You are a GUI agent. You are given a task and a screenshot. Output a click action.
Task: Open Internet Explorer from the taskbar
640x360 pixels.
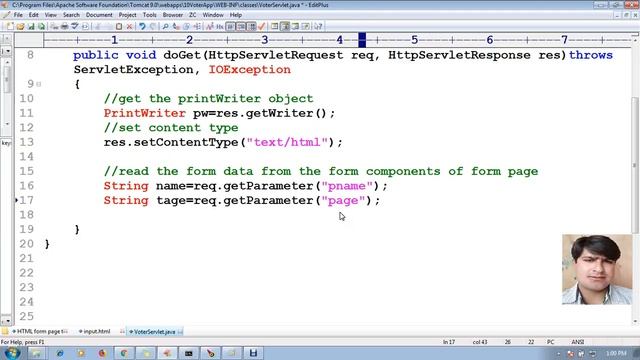(x=60, y=353)
